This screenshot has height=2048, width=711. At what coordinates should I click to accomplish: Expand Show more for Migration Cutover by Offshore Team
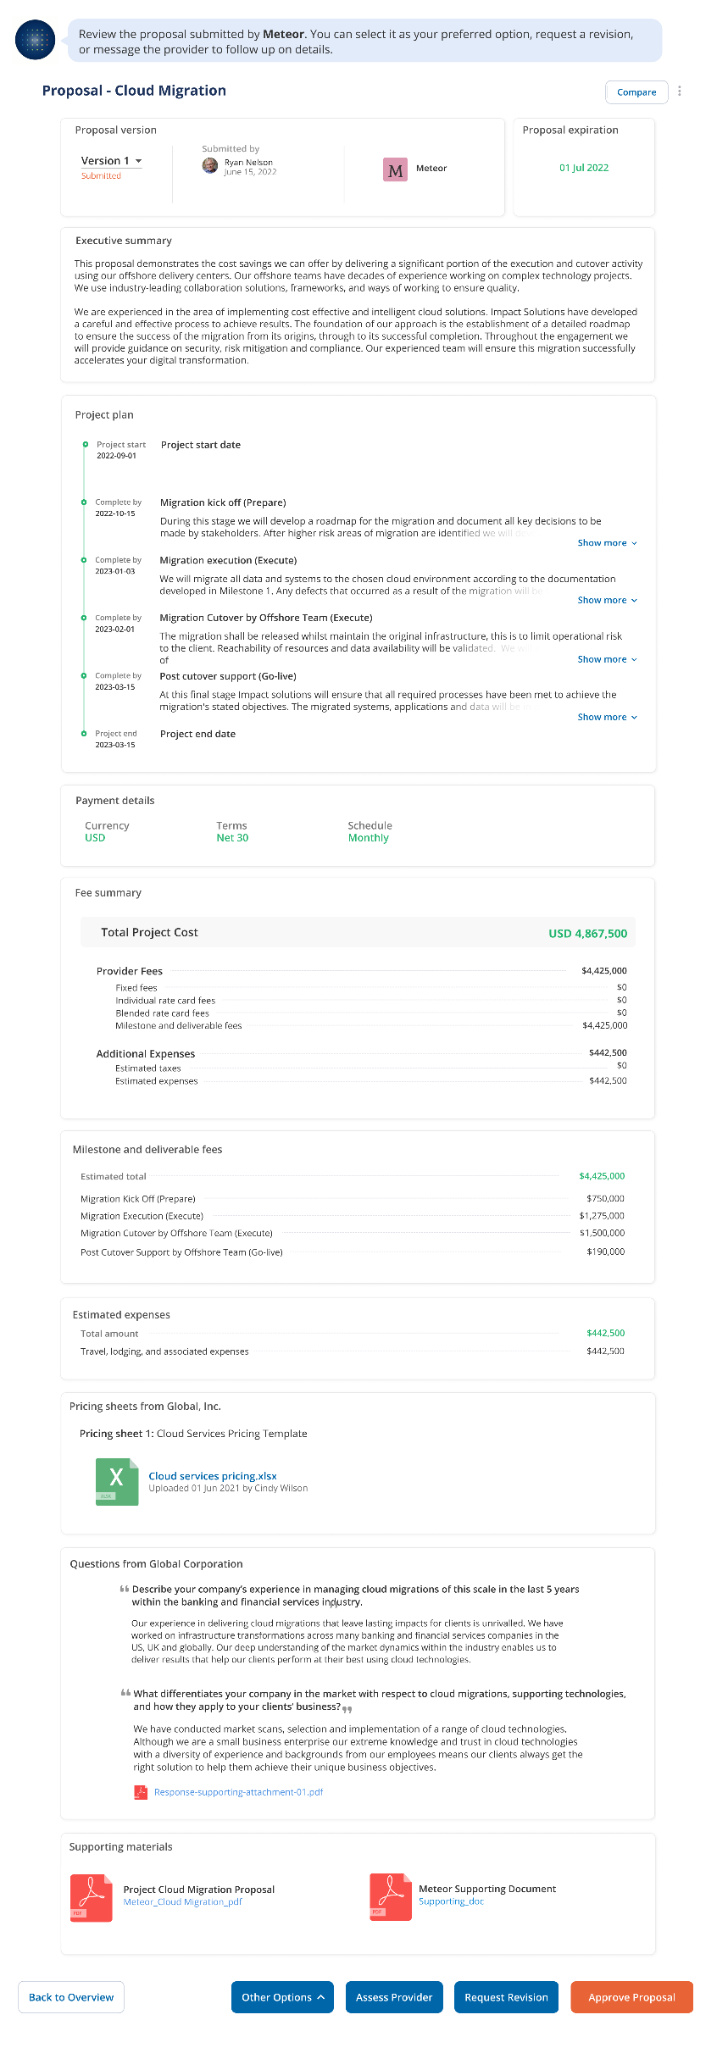[x=607, y=659]
